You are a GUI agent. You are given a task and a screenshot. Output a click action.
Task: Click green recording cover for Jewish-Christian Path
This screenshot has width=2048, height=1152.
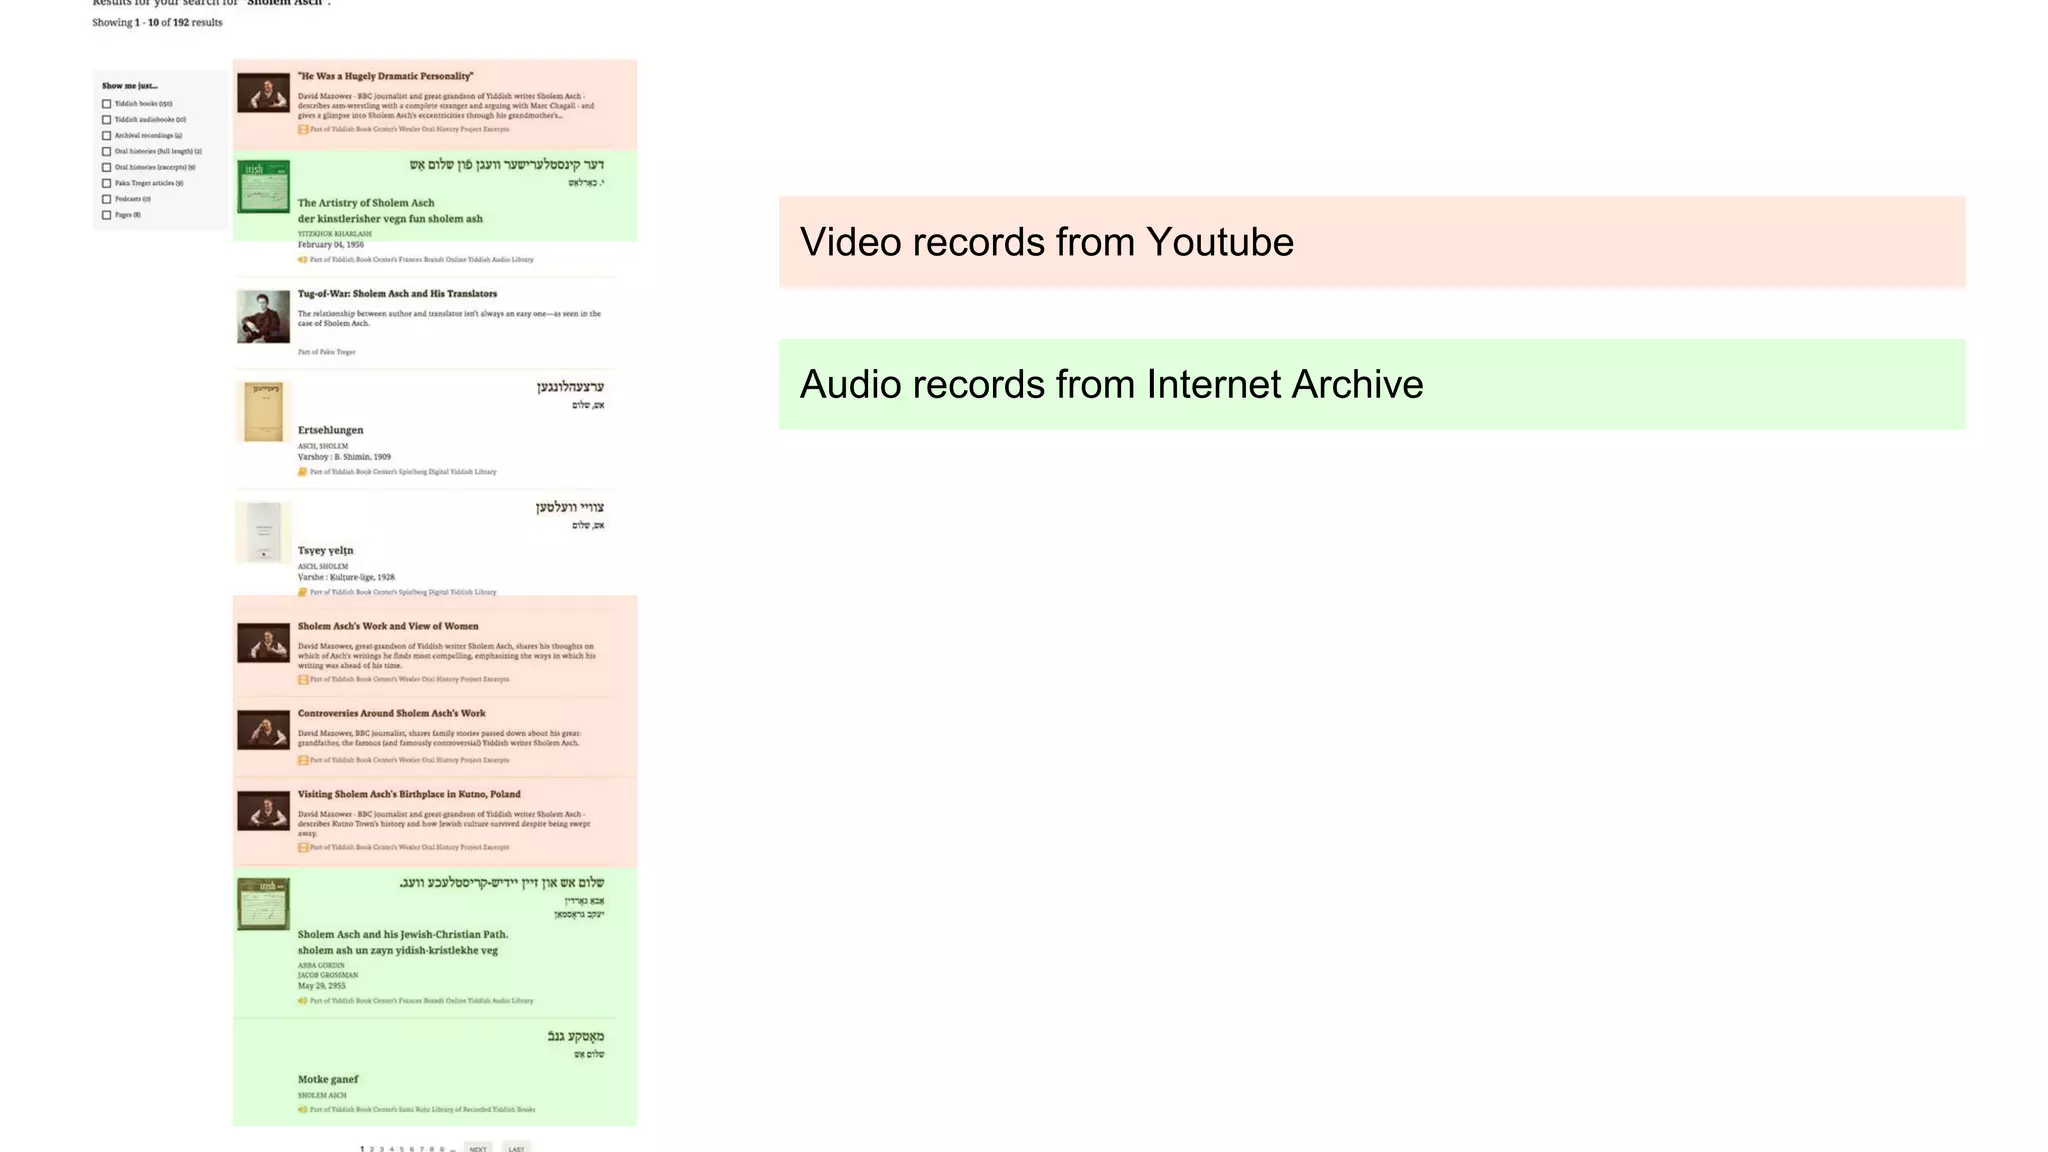pyautogui.click(x=263, y=904)
